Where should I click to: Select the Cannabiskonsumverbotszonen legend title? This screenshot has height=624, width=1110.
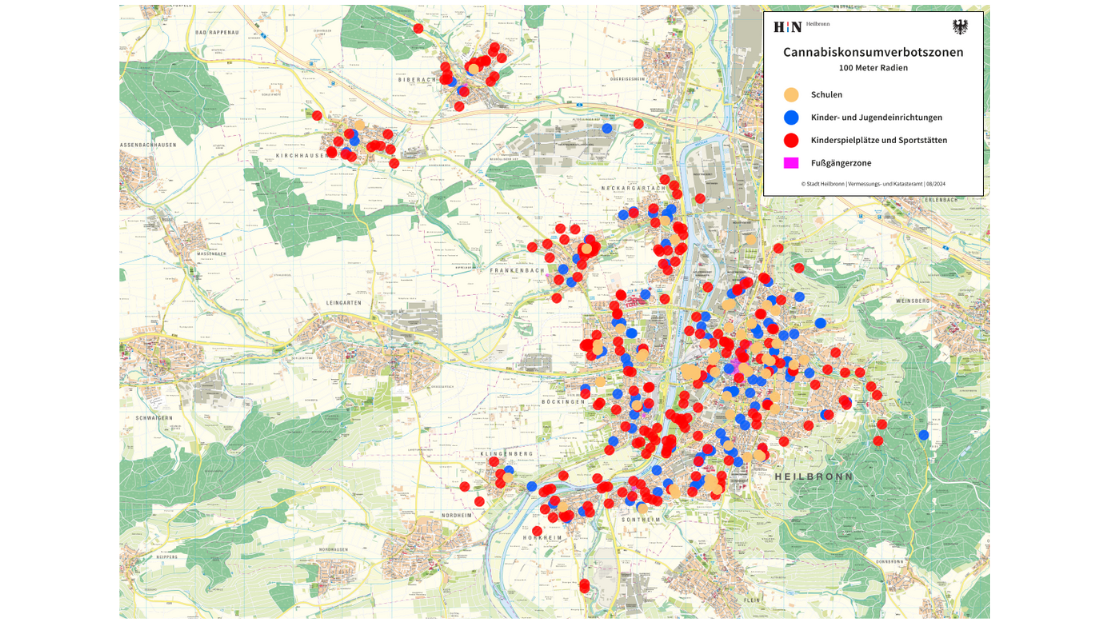pos(873,52)
